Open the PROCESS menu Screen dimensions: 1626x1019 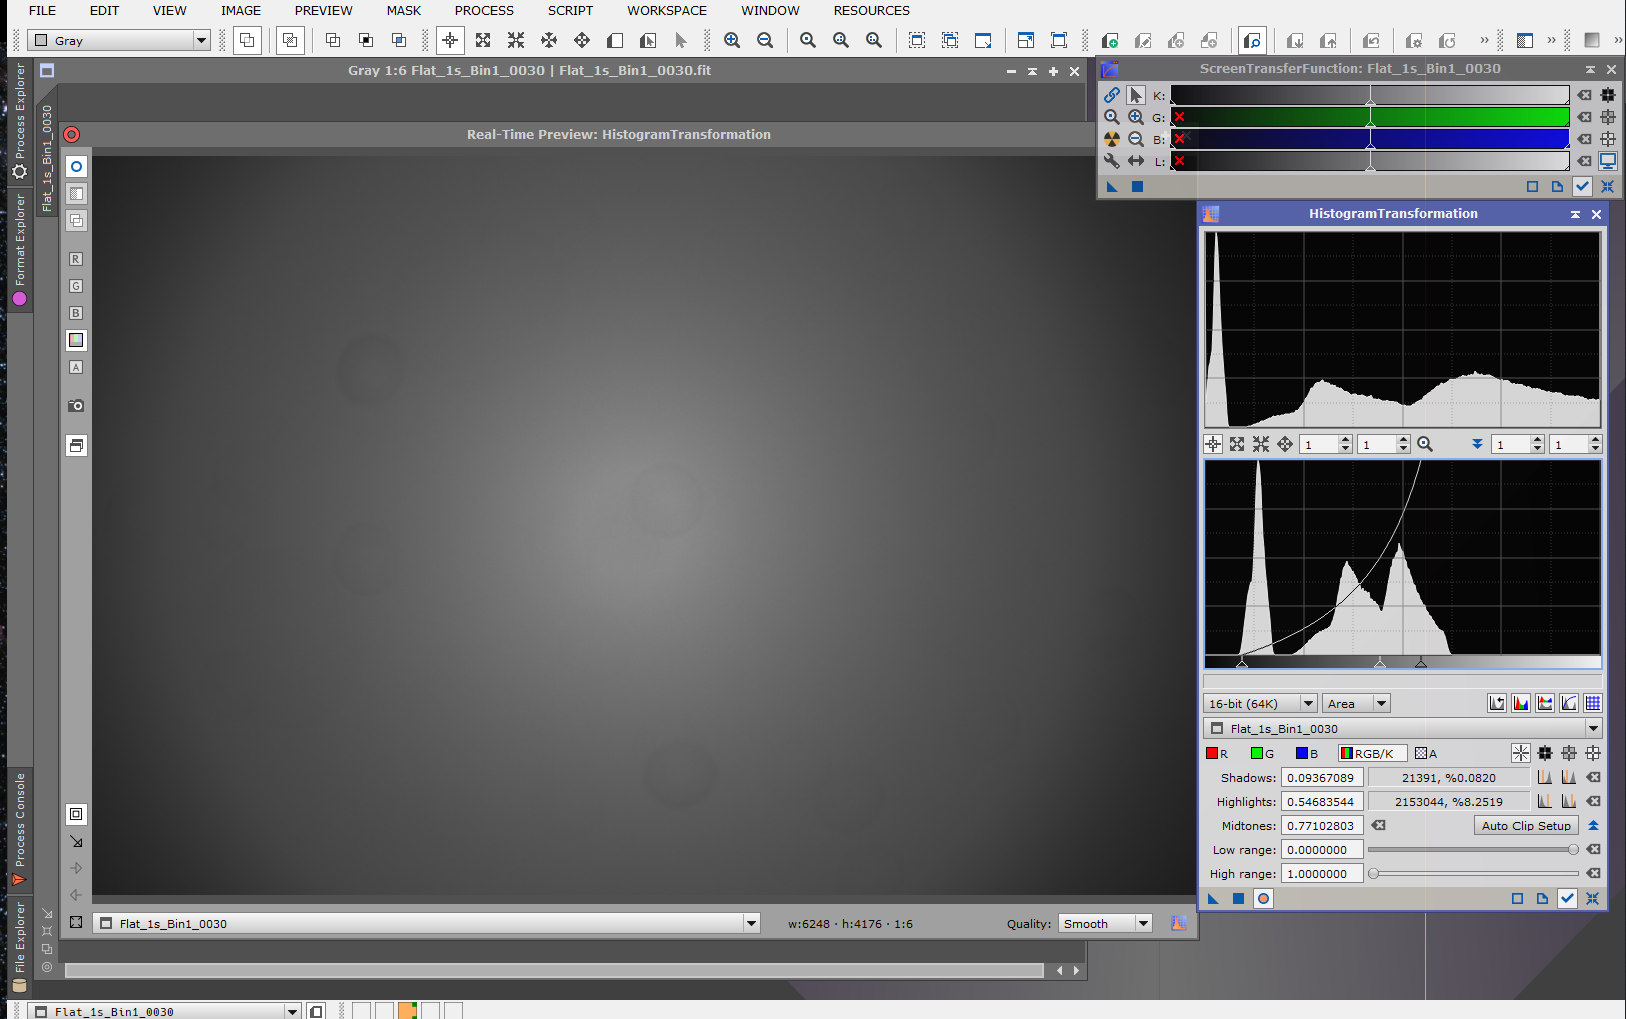coord(484,11)
